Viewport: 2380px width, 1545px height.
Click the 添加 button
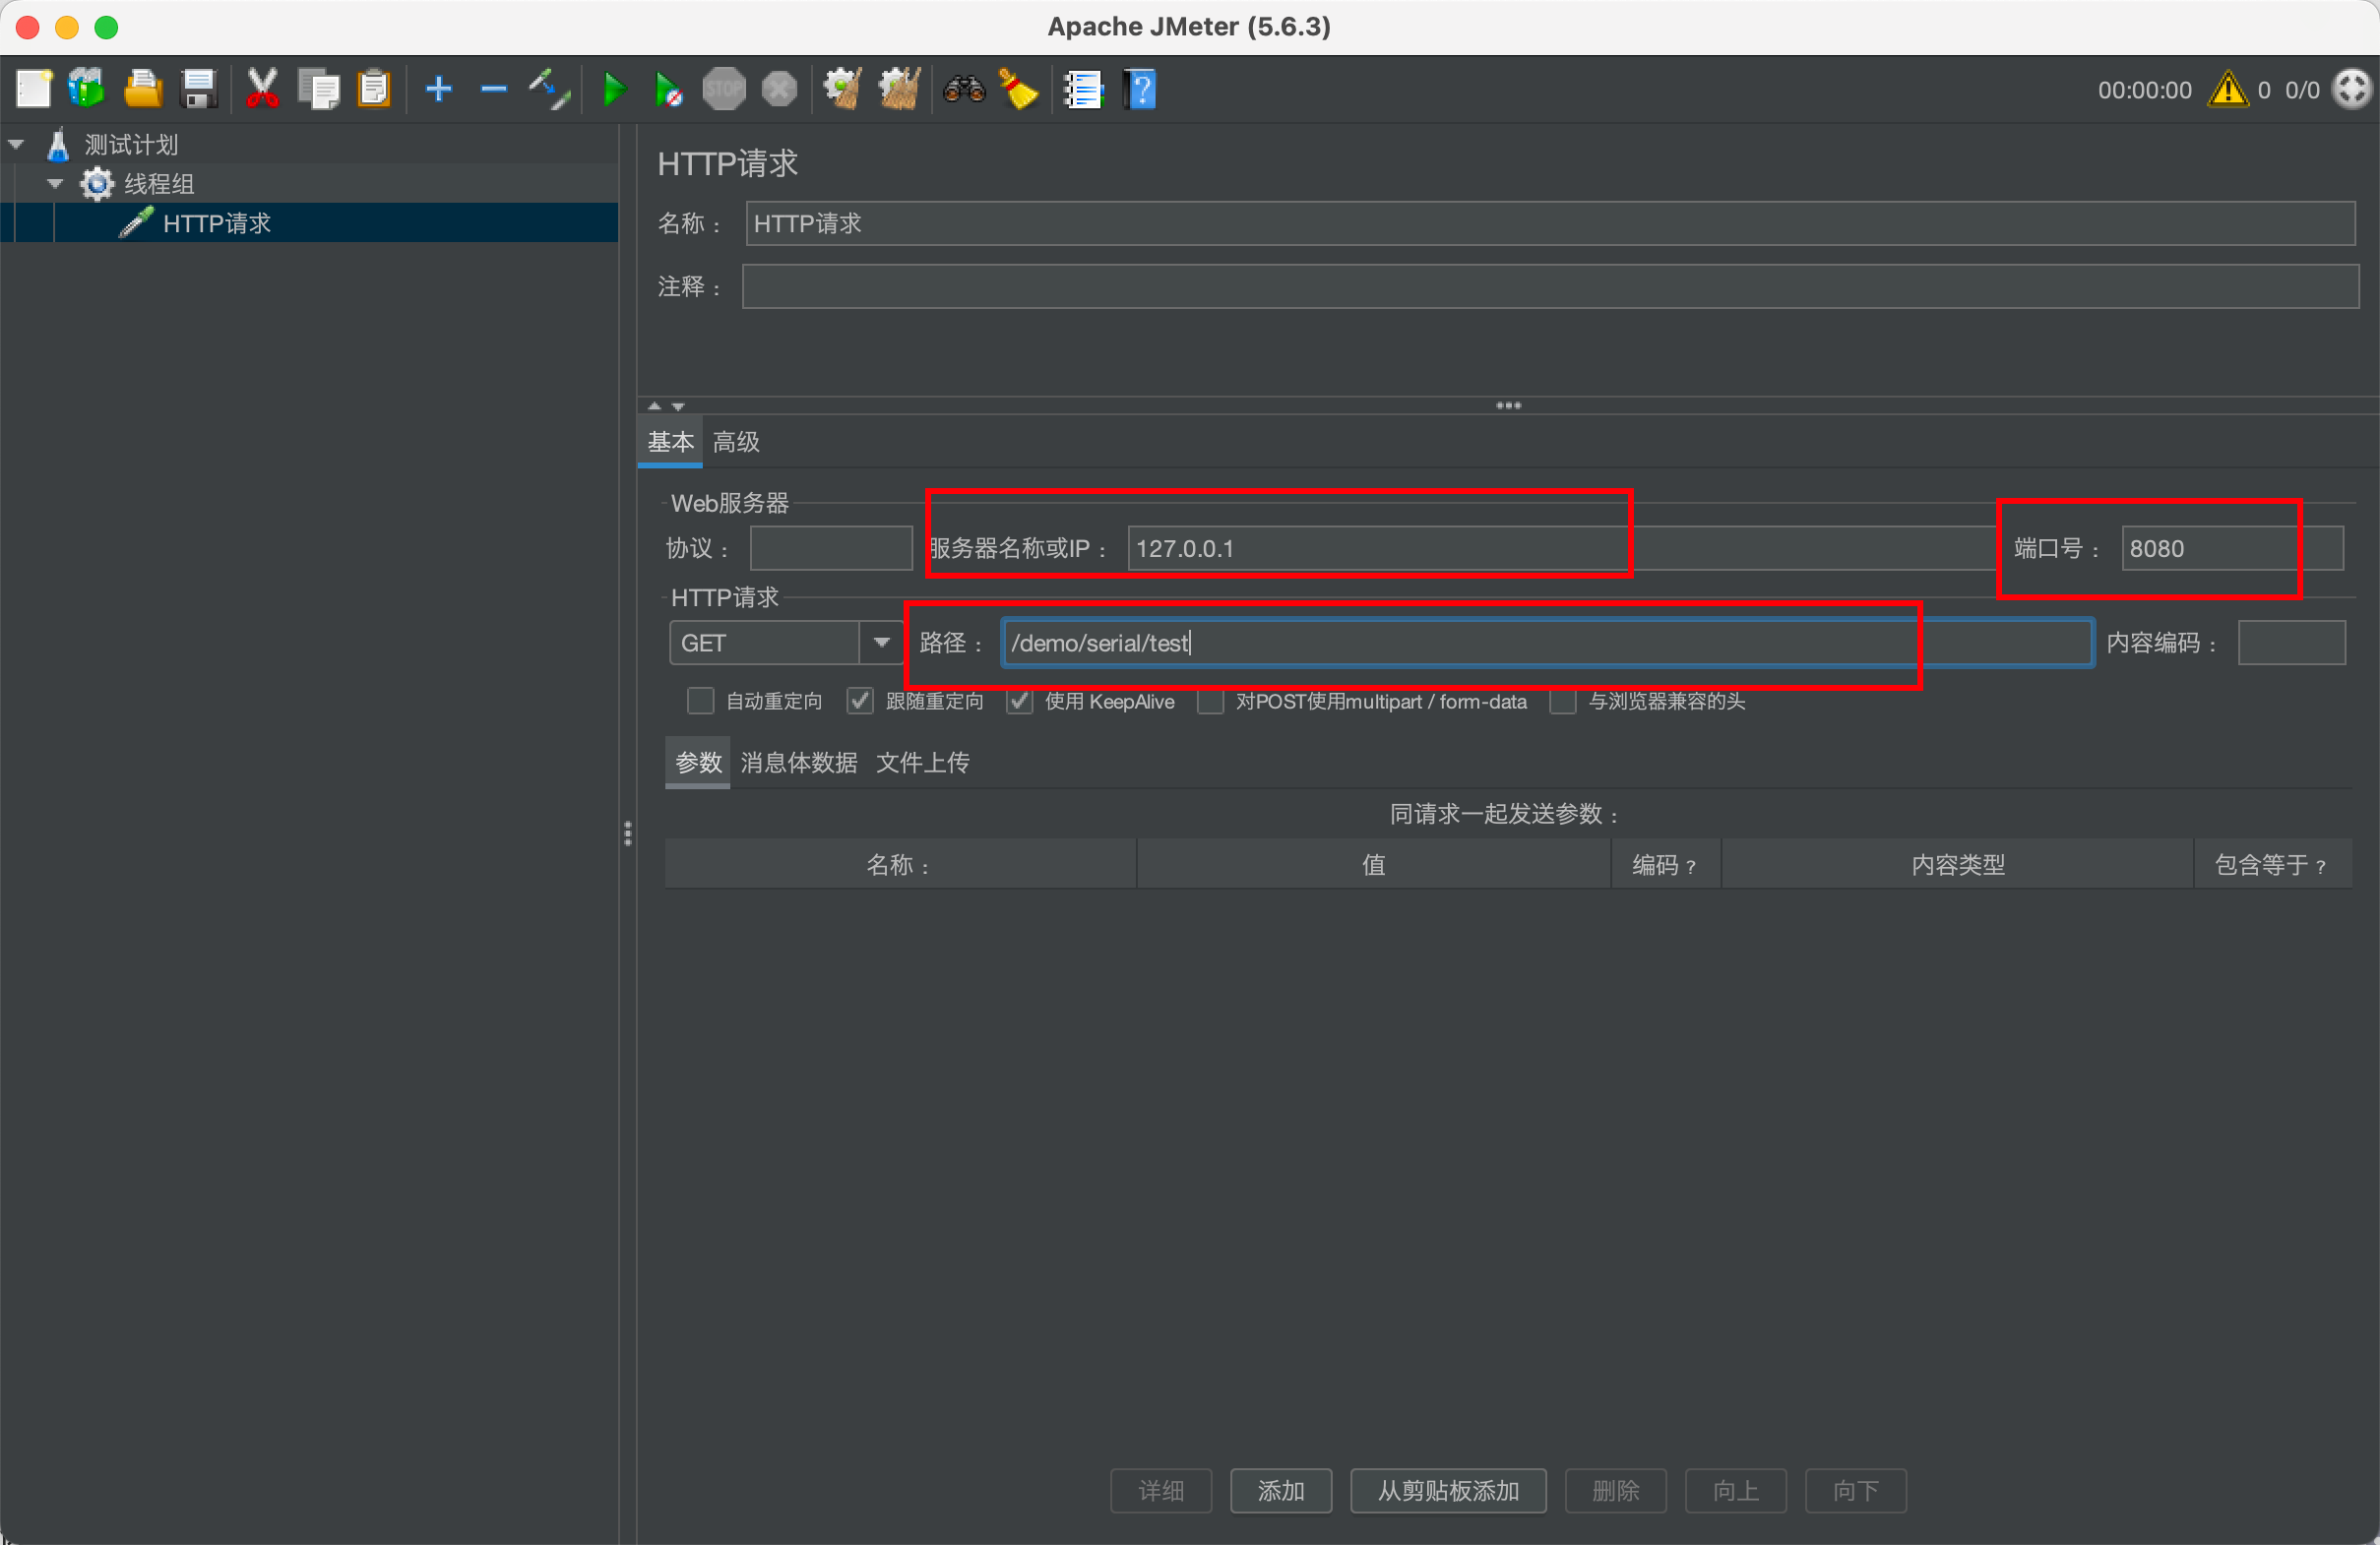click(x=1281, y=1491)
